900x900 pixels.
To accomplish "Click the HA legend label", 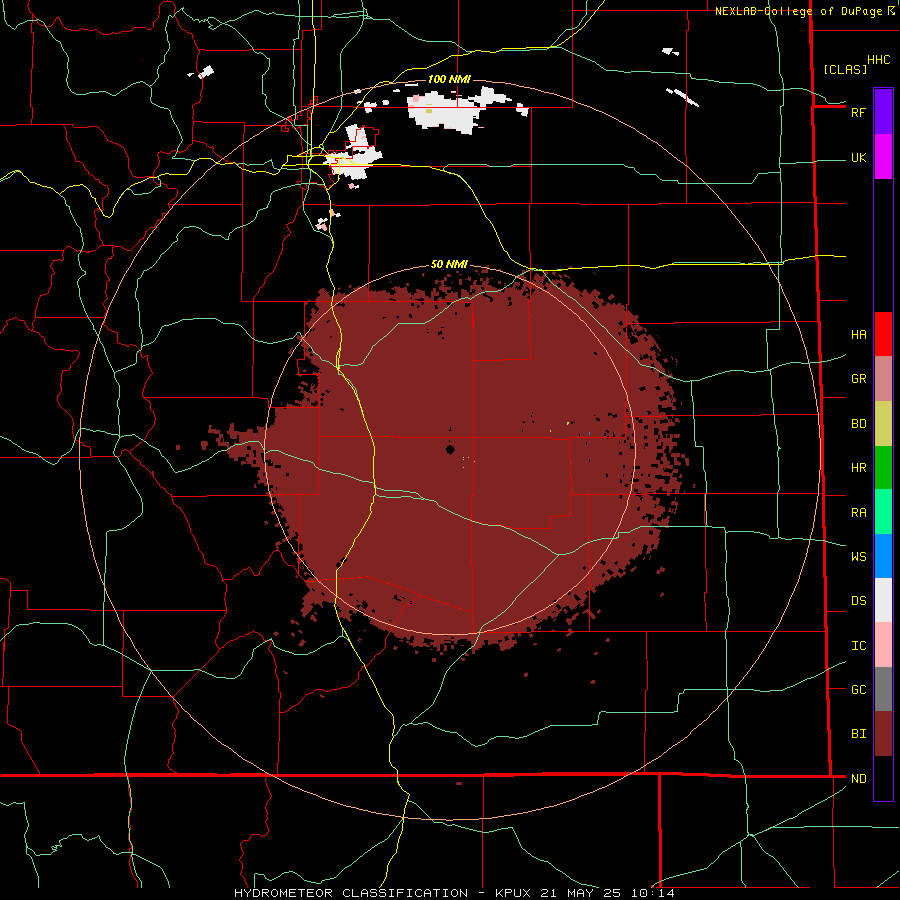I will pyautogui.click(x=858, y=335).
